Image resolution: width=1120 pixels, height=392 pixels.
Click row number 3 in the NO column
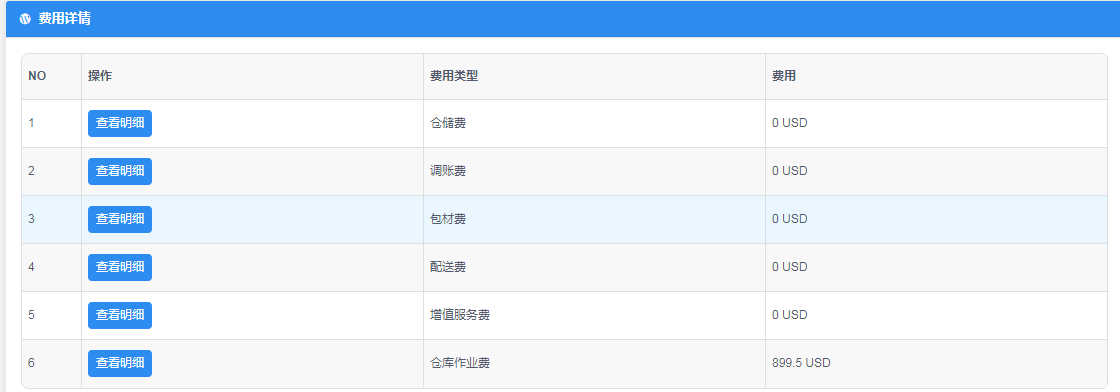point(31,219)
